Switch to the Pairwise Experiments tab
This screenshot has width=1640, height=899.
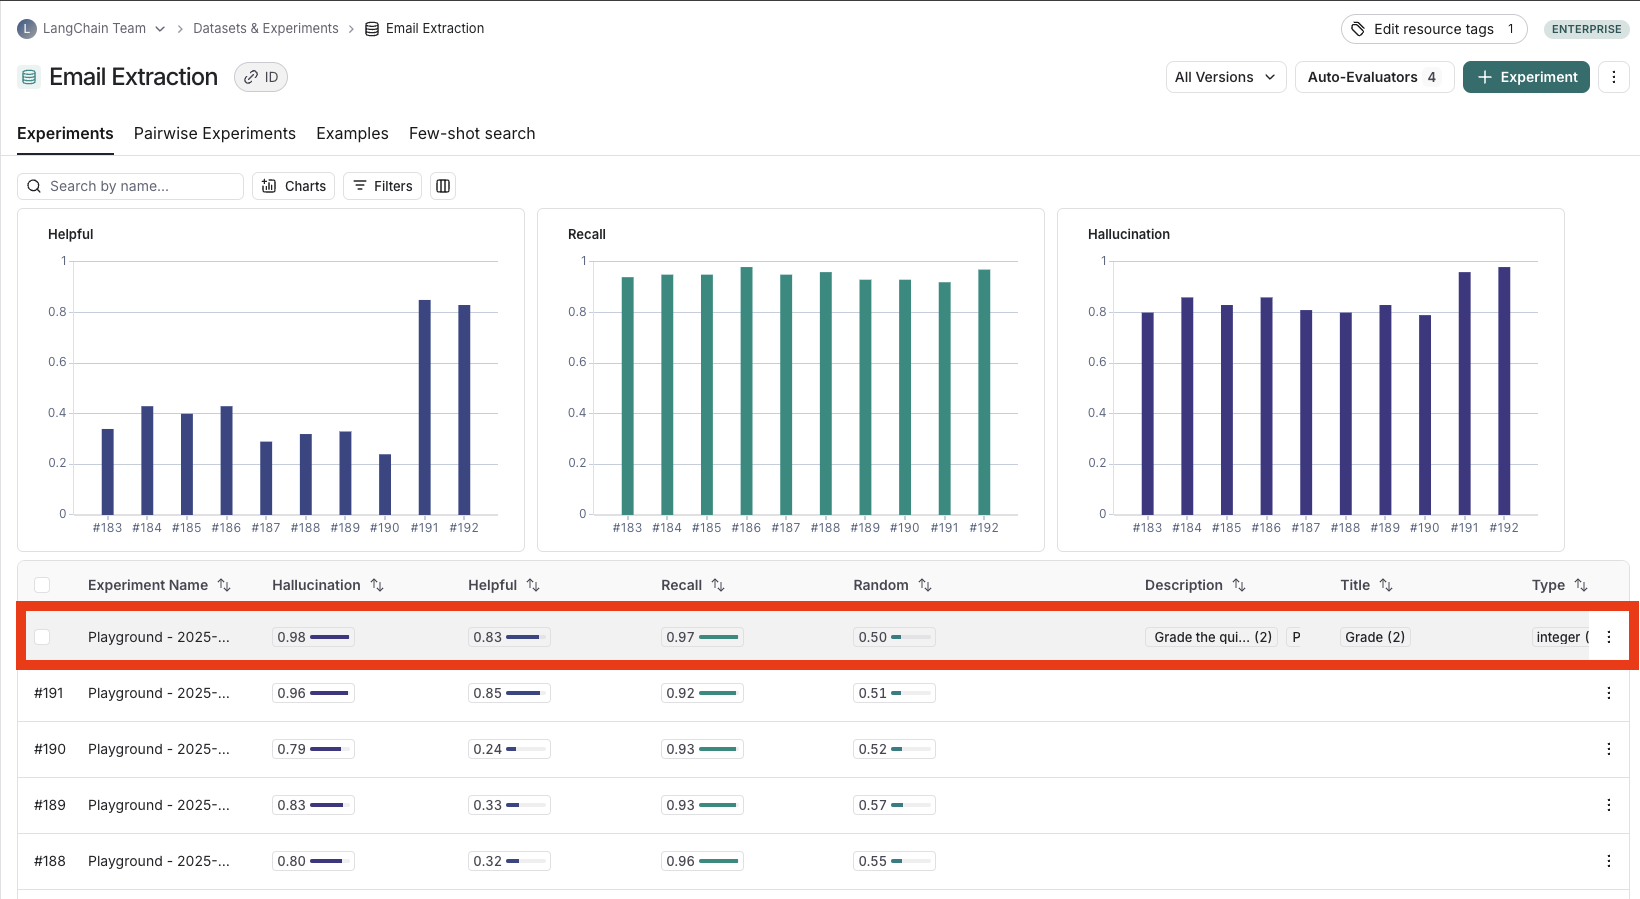[x=215, y=133]
